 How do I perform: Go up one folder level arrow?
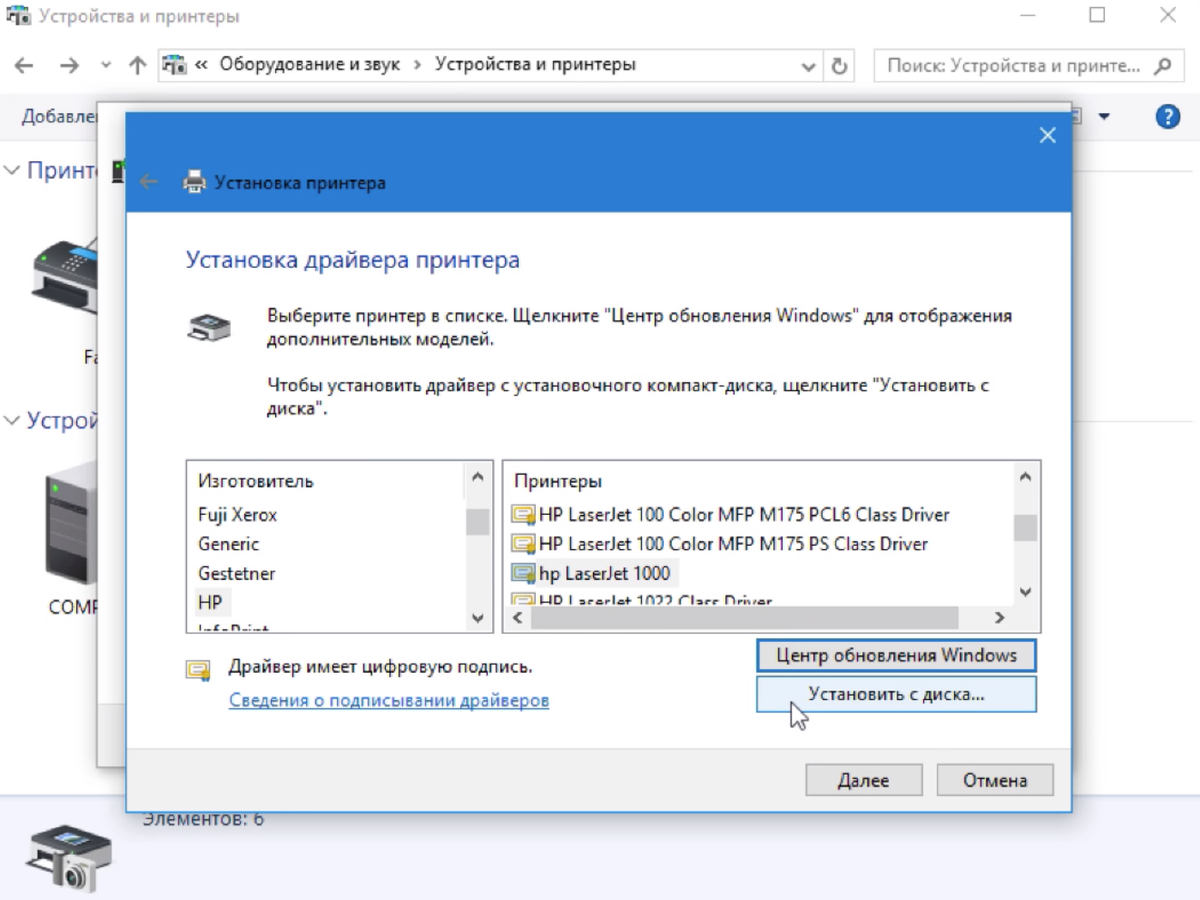pyautogui.click(x=138, y=66)
